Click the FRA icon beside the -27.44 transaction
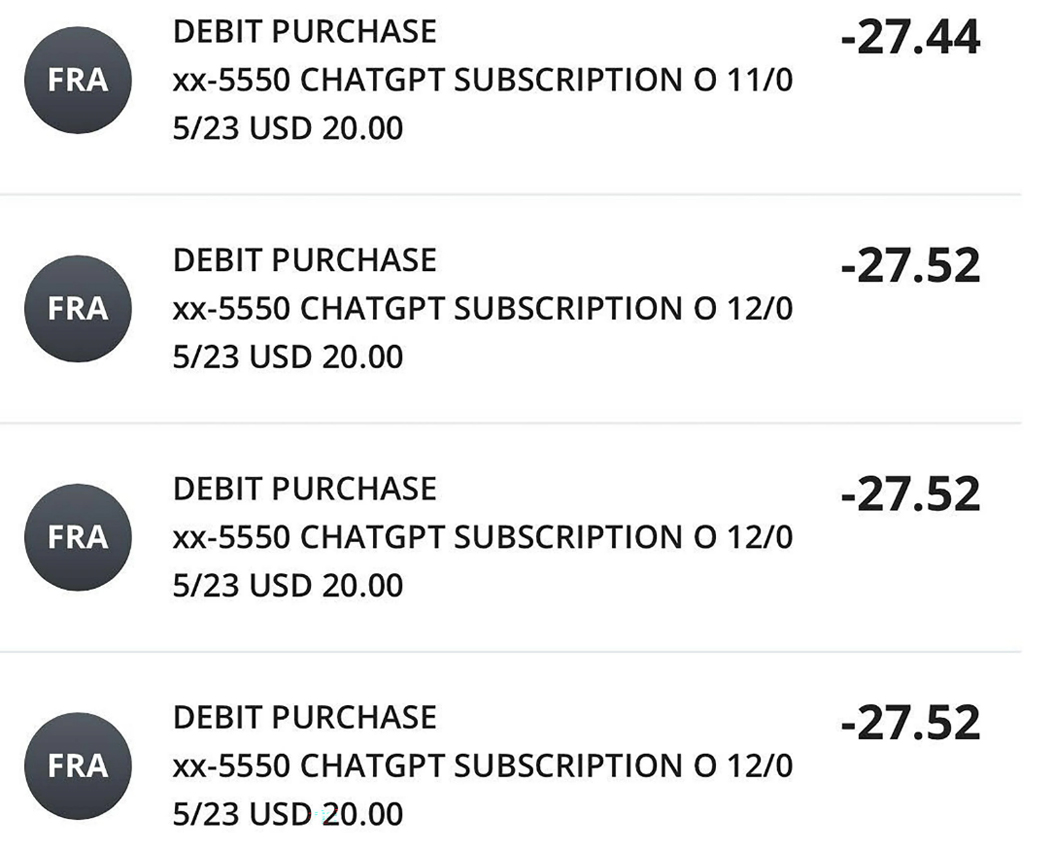 click(78, 79)
